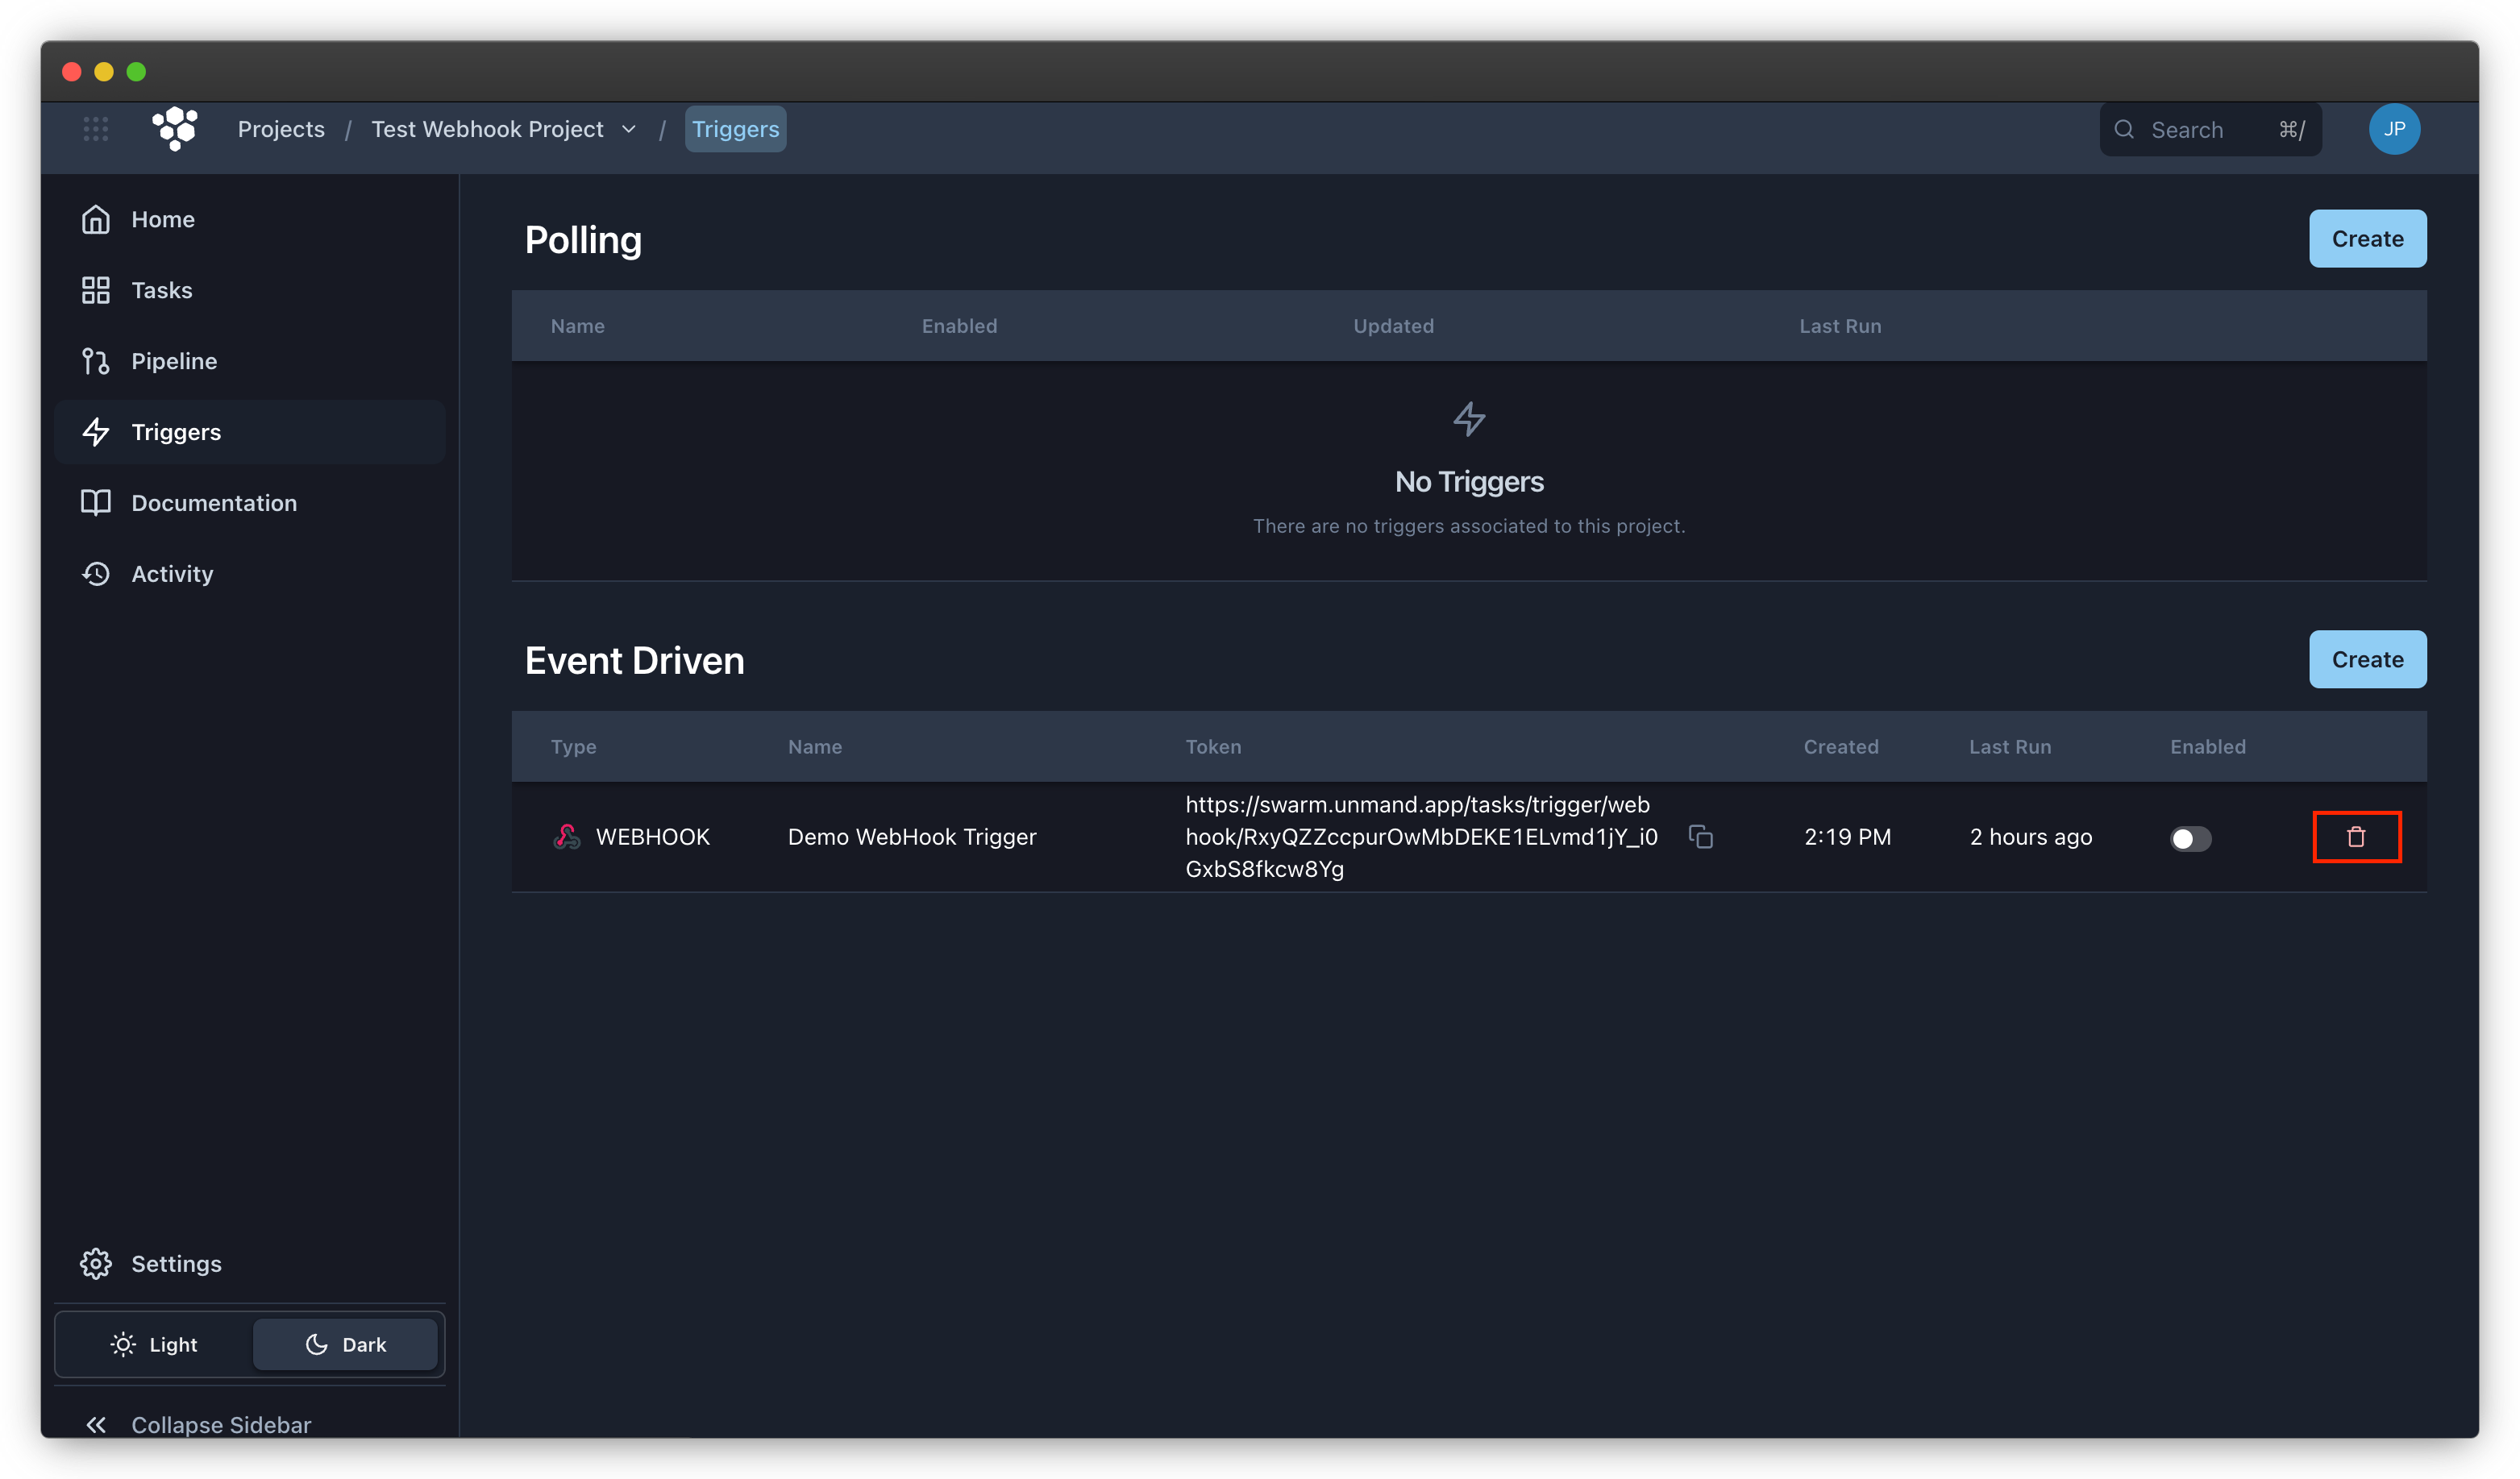The image size is (2520, 1479).
Task: Click the hexagon swarm logo
Action: point(175,129)
